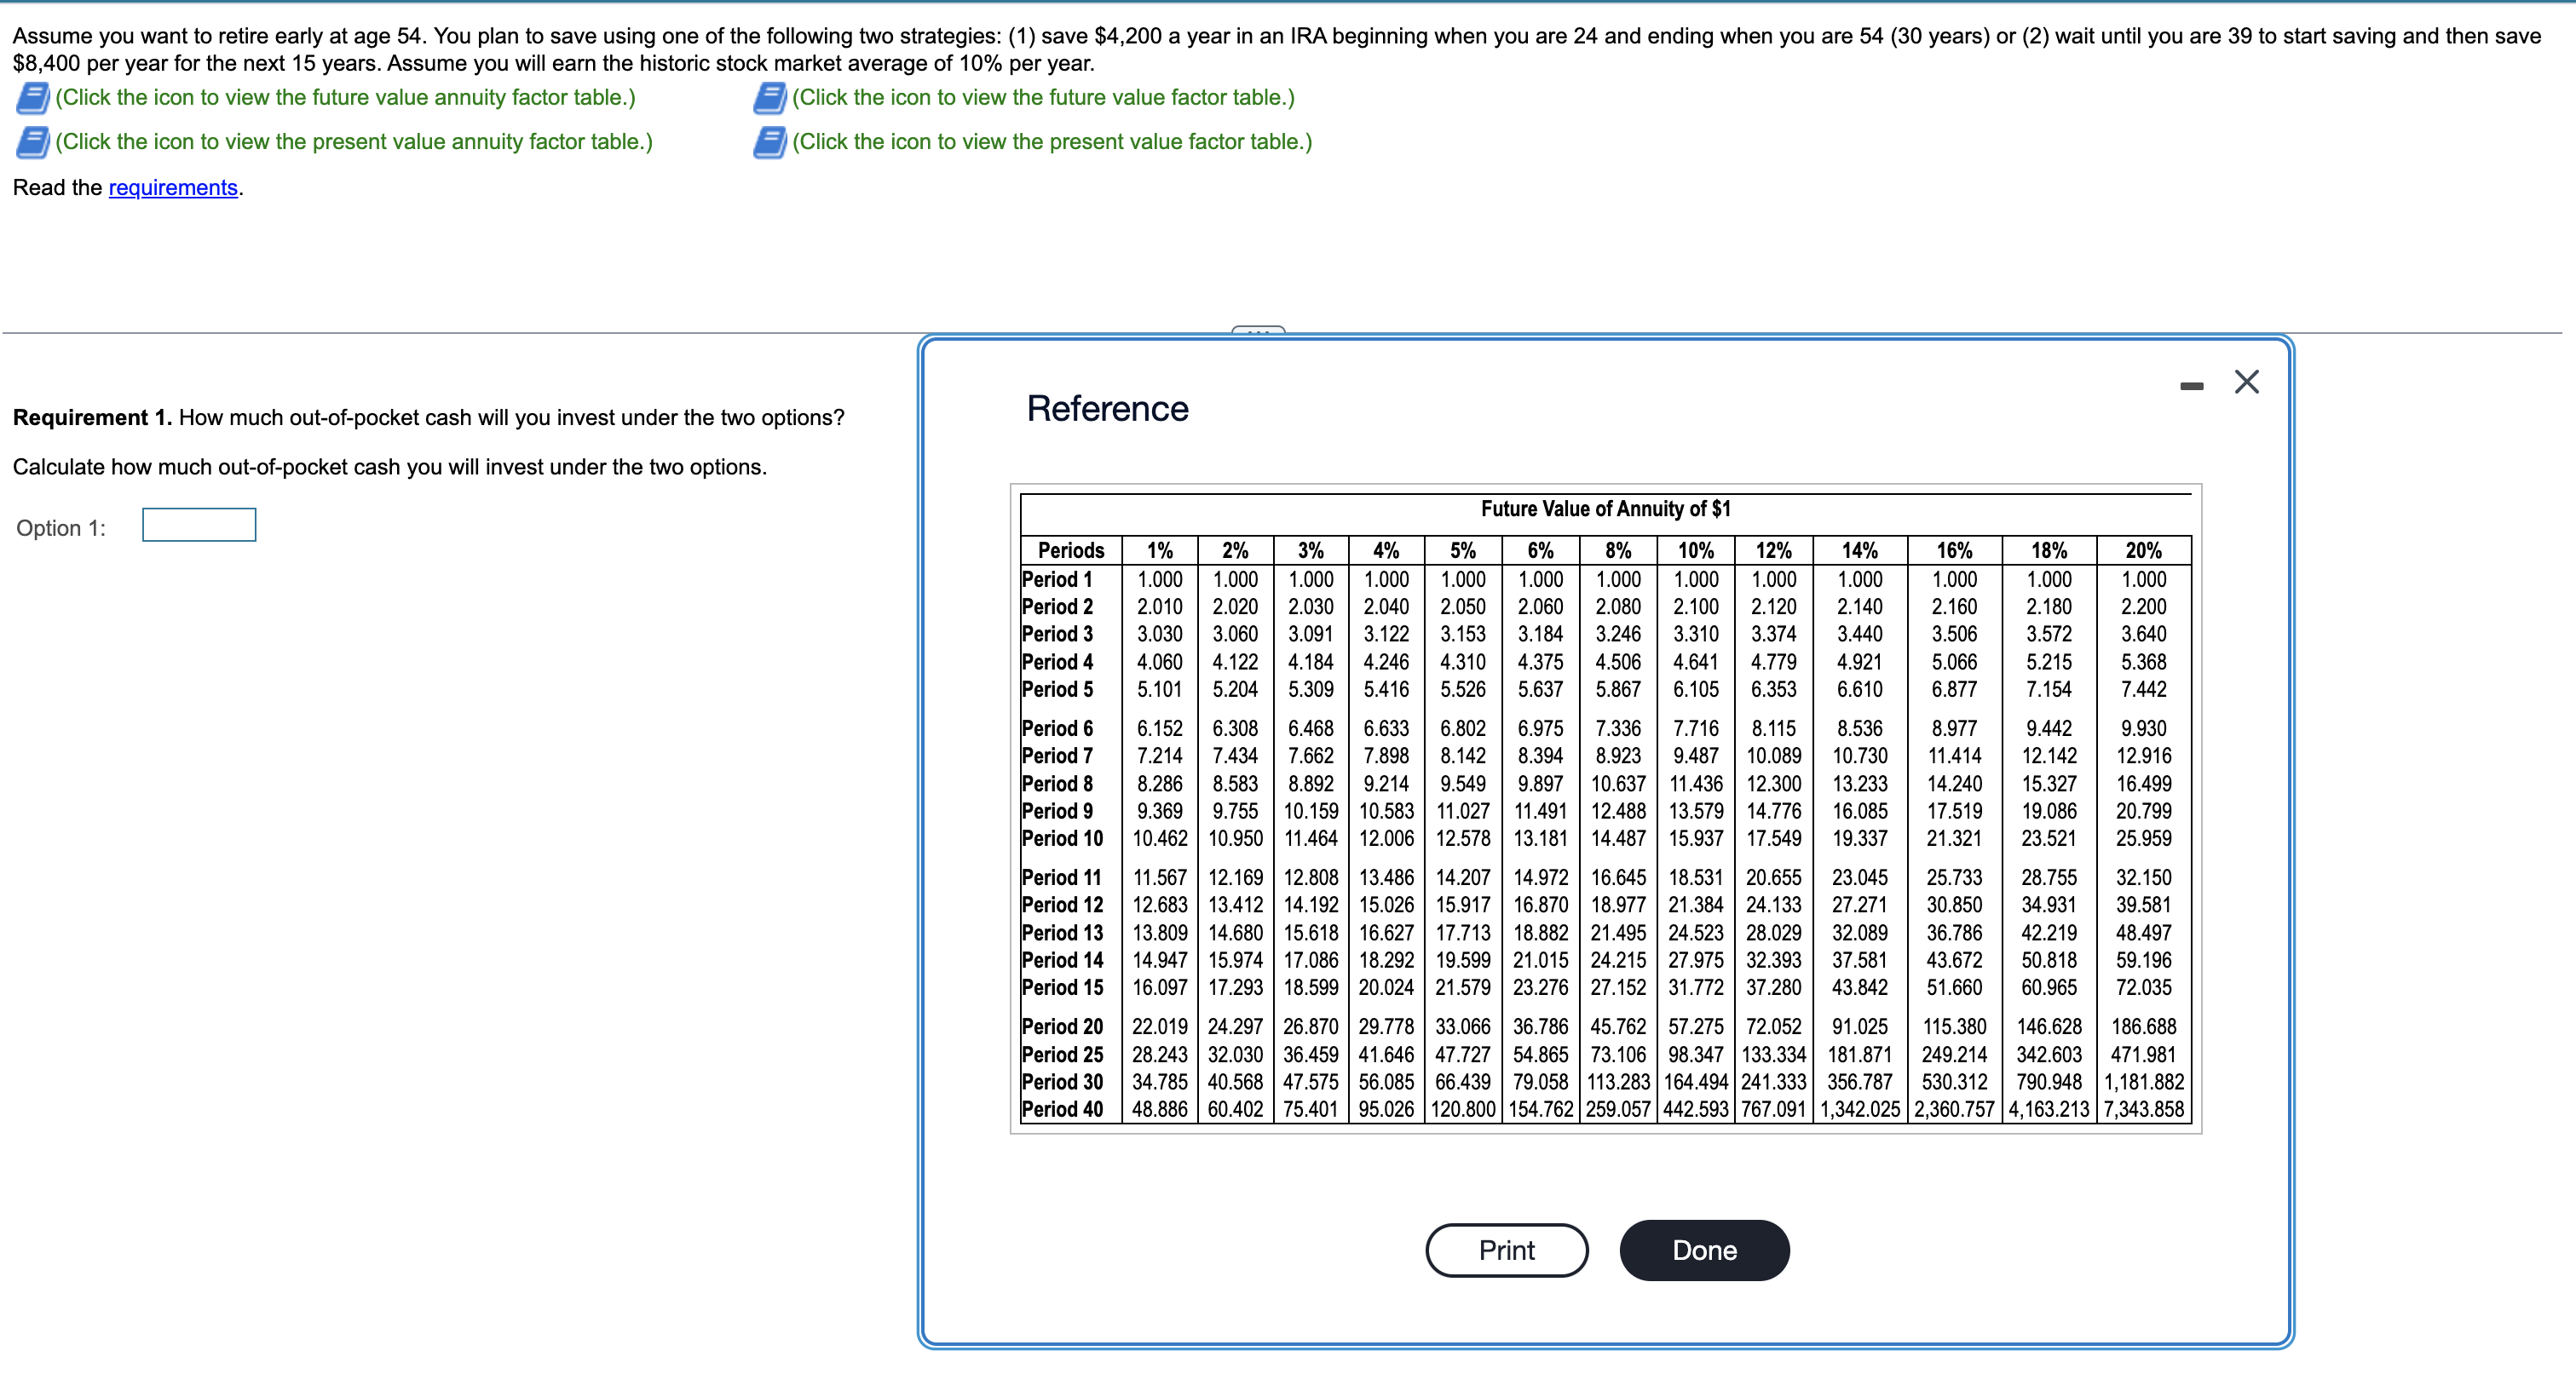Open the future value factor table icon
This screenshot has height=1374, width=2576.
pos(769,98)
